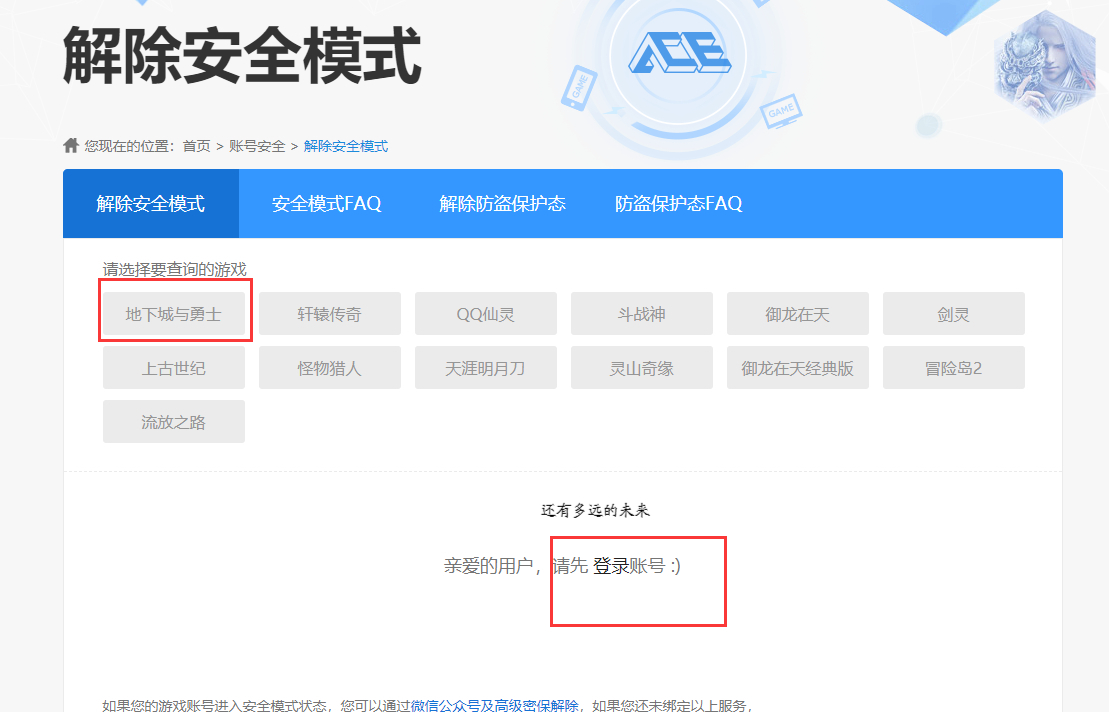This screenshot has height=712, width=1109.
Task: Select the QQ仙灵 game
Action: (486, 313)
